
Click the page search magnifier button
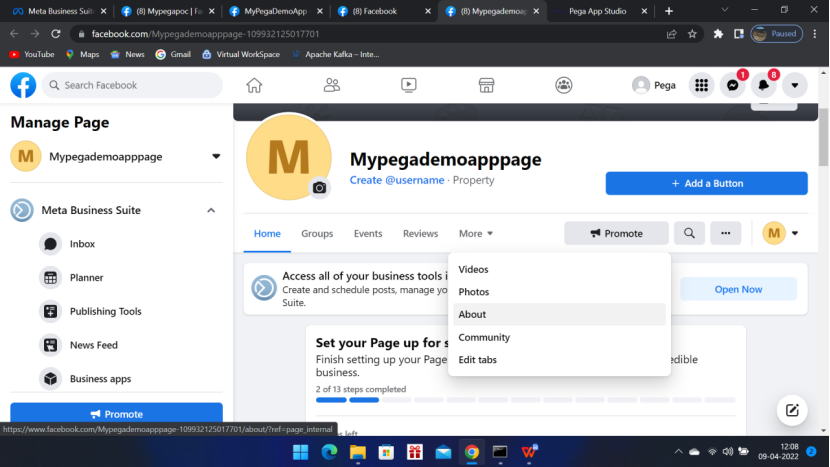(689, 234)
